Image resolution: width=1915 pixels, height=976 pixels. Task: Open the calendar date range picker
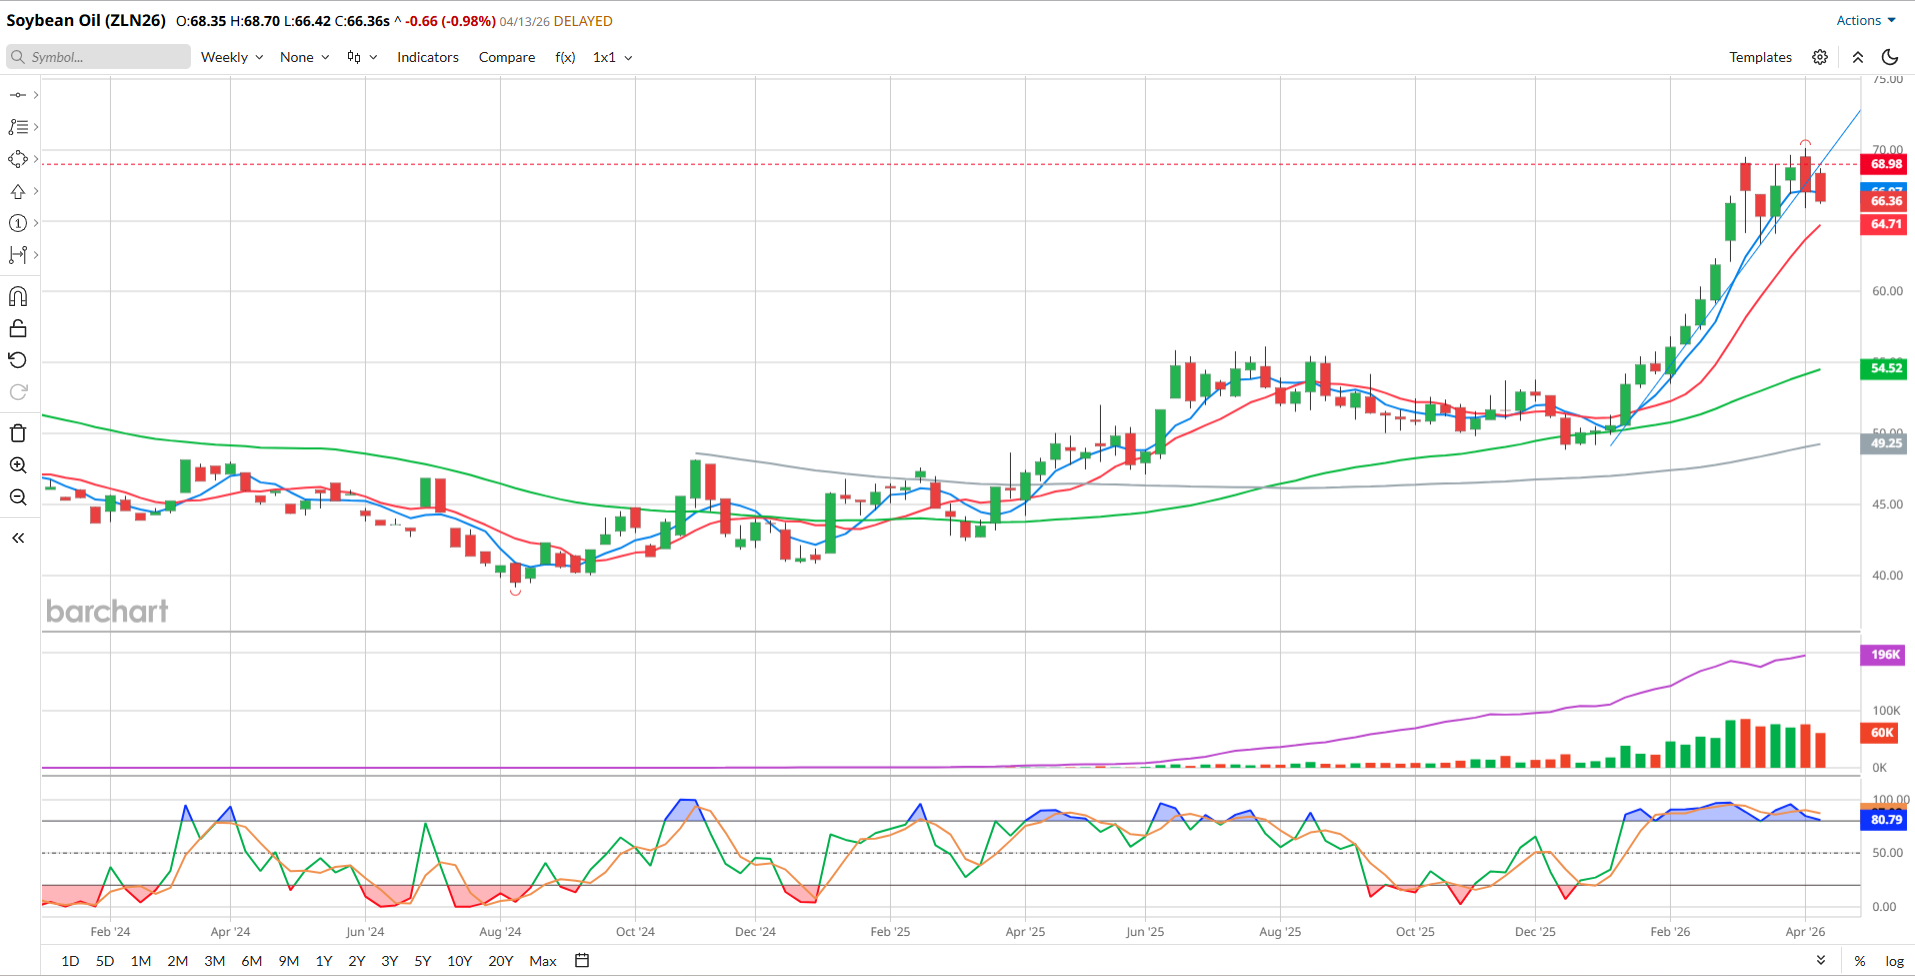pyautogui.click(x=582, y=961)
